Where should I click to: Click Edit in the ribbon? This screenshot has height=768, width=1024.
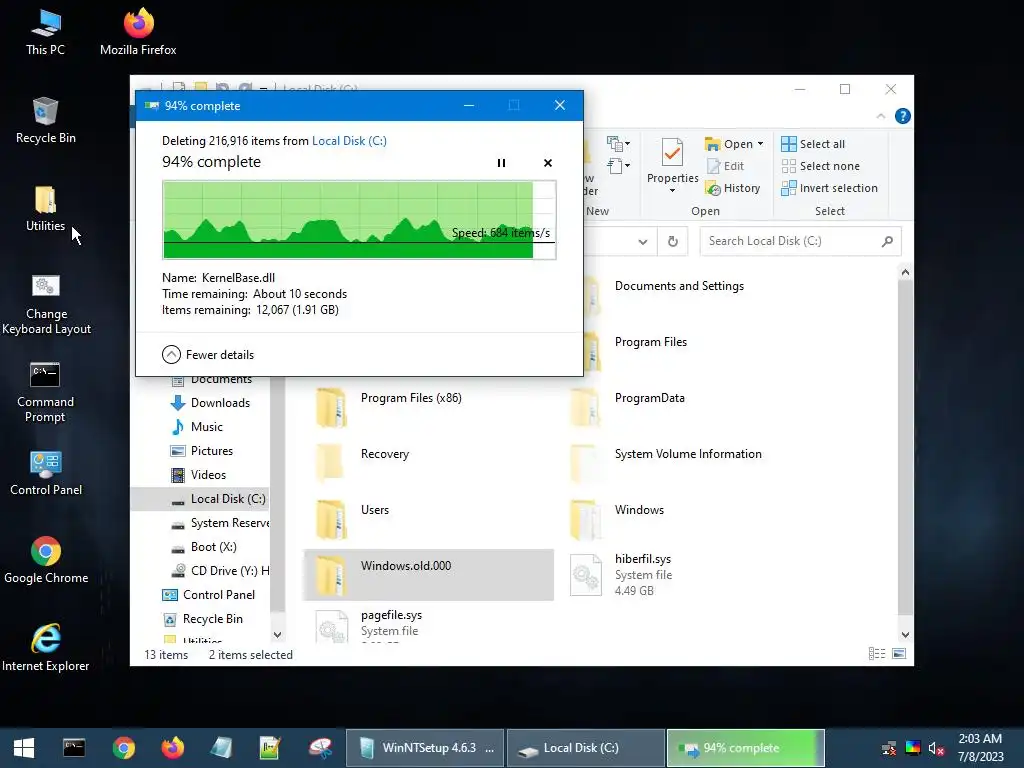[725, 166]
